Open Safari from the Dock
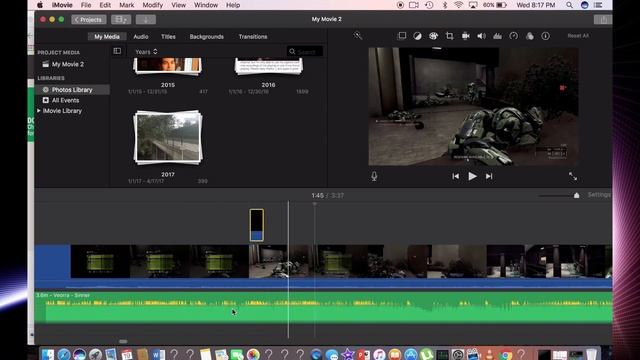Image resolution: width=640 pixels, height=360 pixels. point(64,354)
